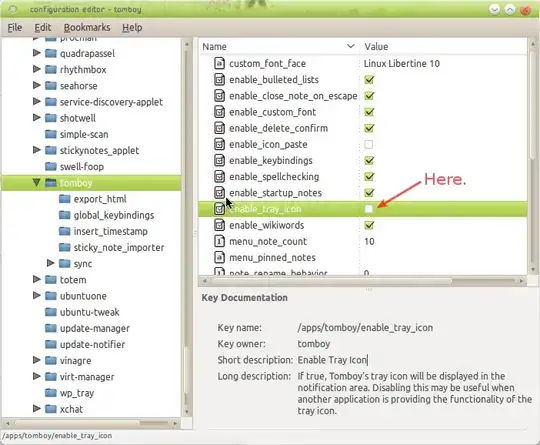Click the seahorse folder icon
The image size is (540, 445).
(x=51, y=85)
